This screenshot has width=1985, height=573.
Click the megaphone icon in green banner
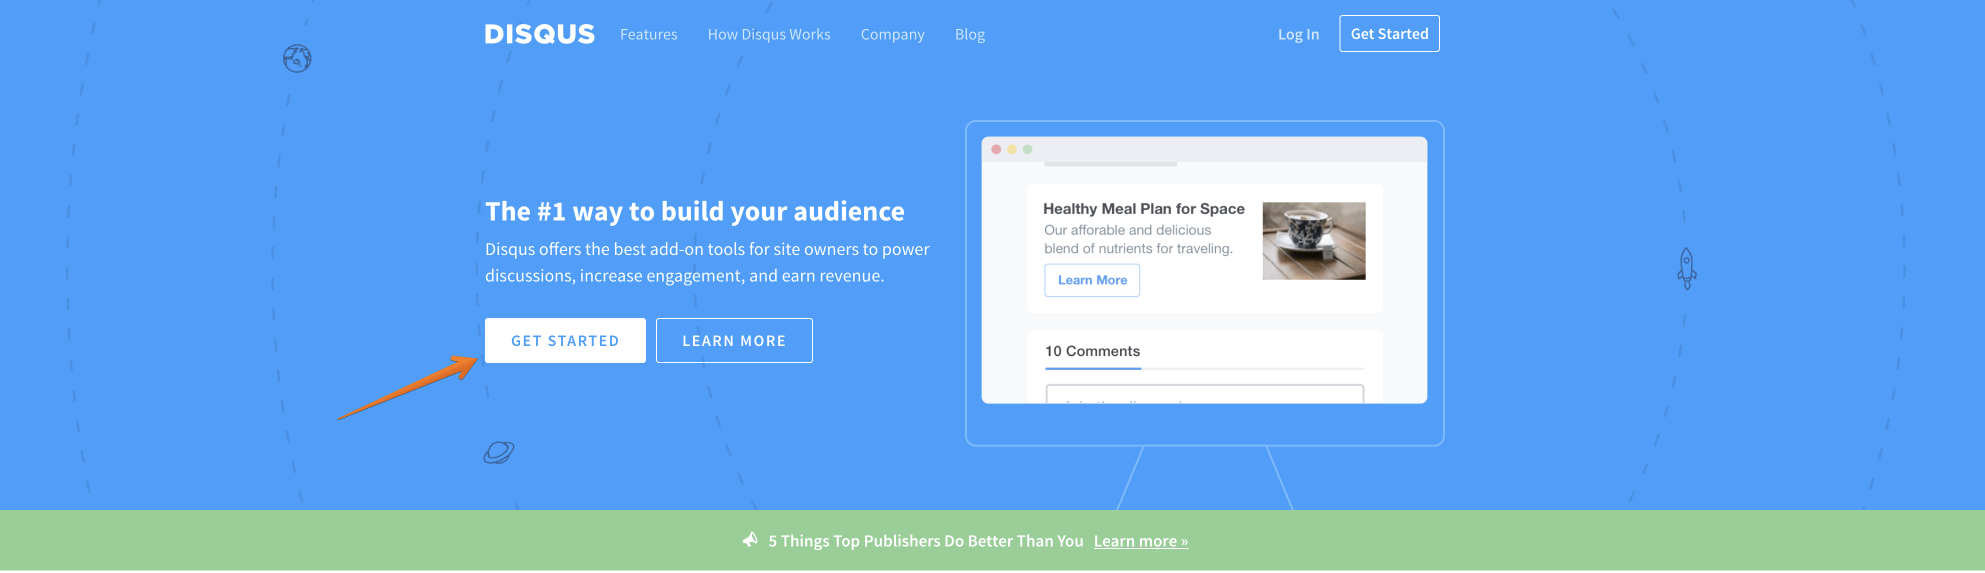pos(750,540)
